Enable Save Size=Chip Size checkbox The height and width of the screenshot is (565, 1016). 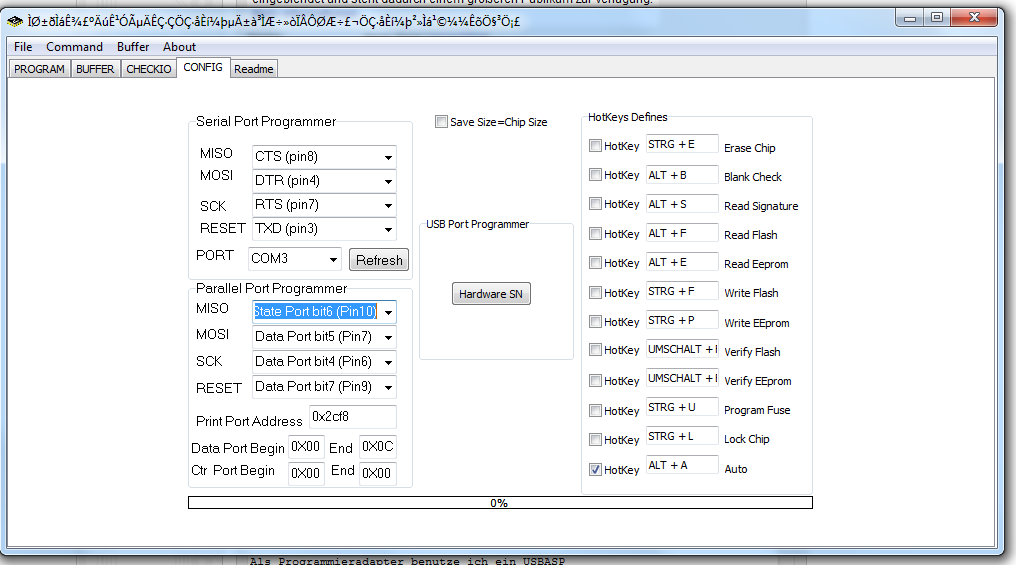point(441,122)
